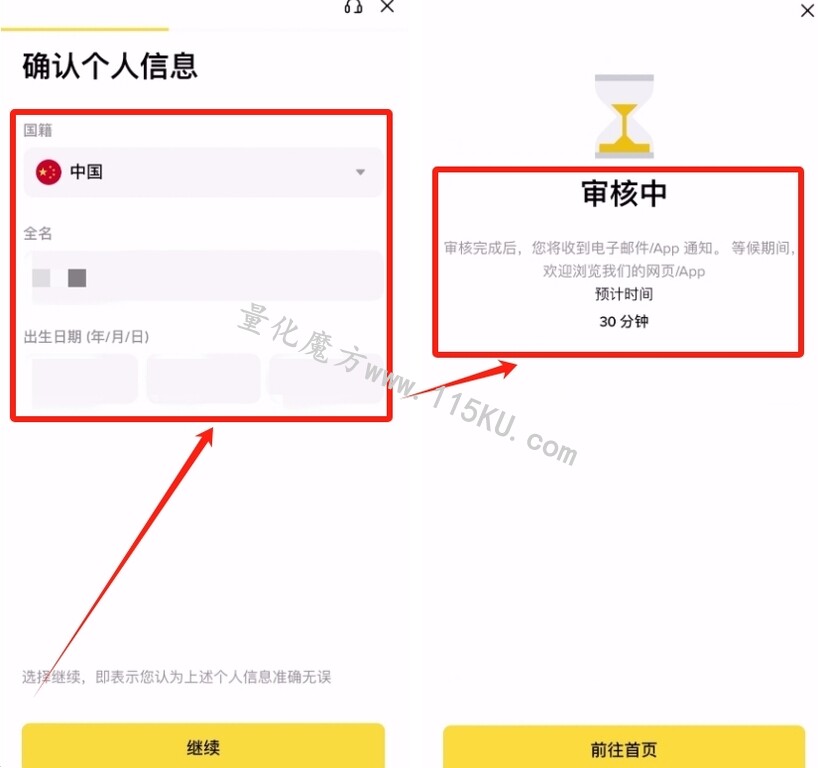818x768 pixels.
Task: Click the 确认个人信息 page title
Action: 110,66
